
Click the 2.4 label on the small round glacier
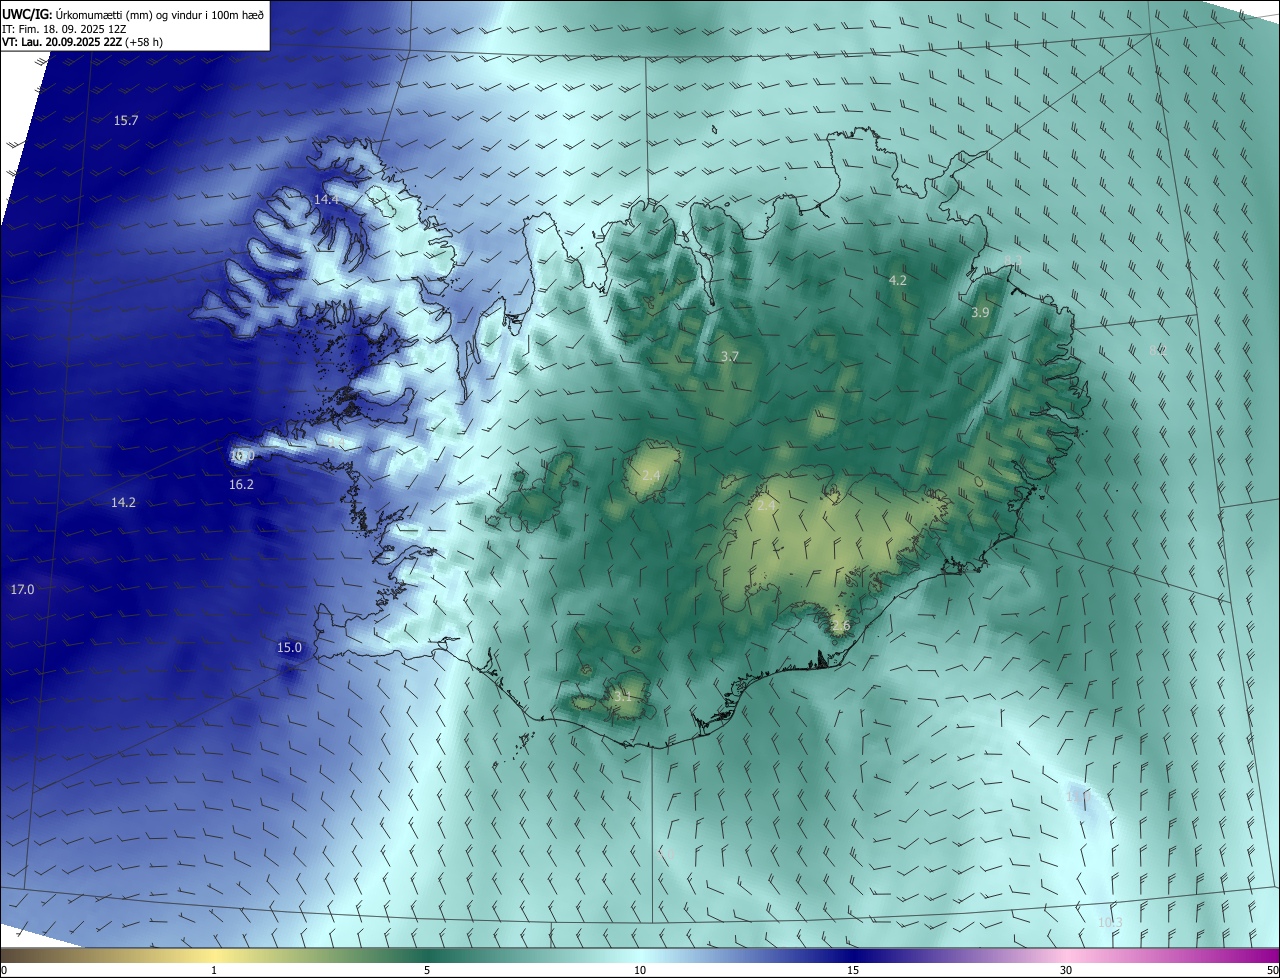tap(651, 475)
